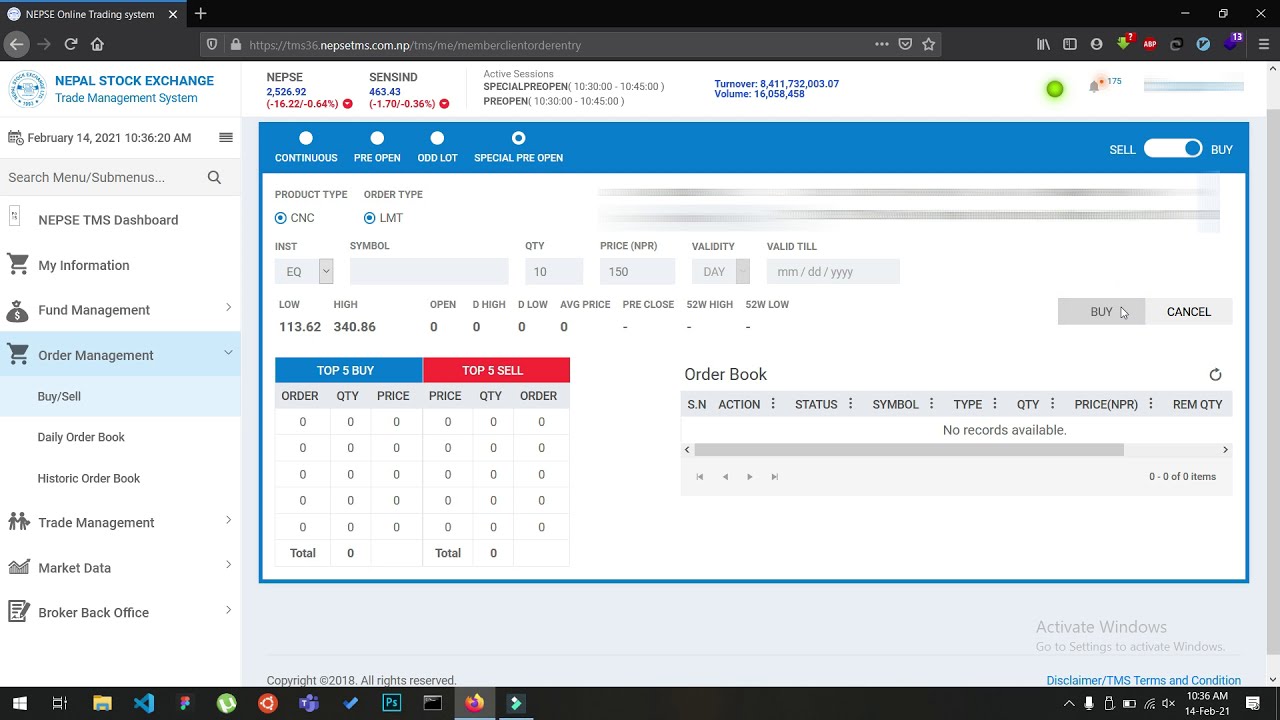Open the INST EQ dropdown
This screenshot has width=1280, height=720.
[x=304, y=272]
